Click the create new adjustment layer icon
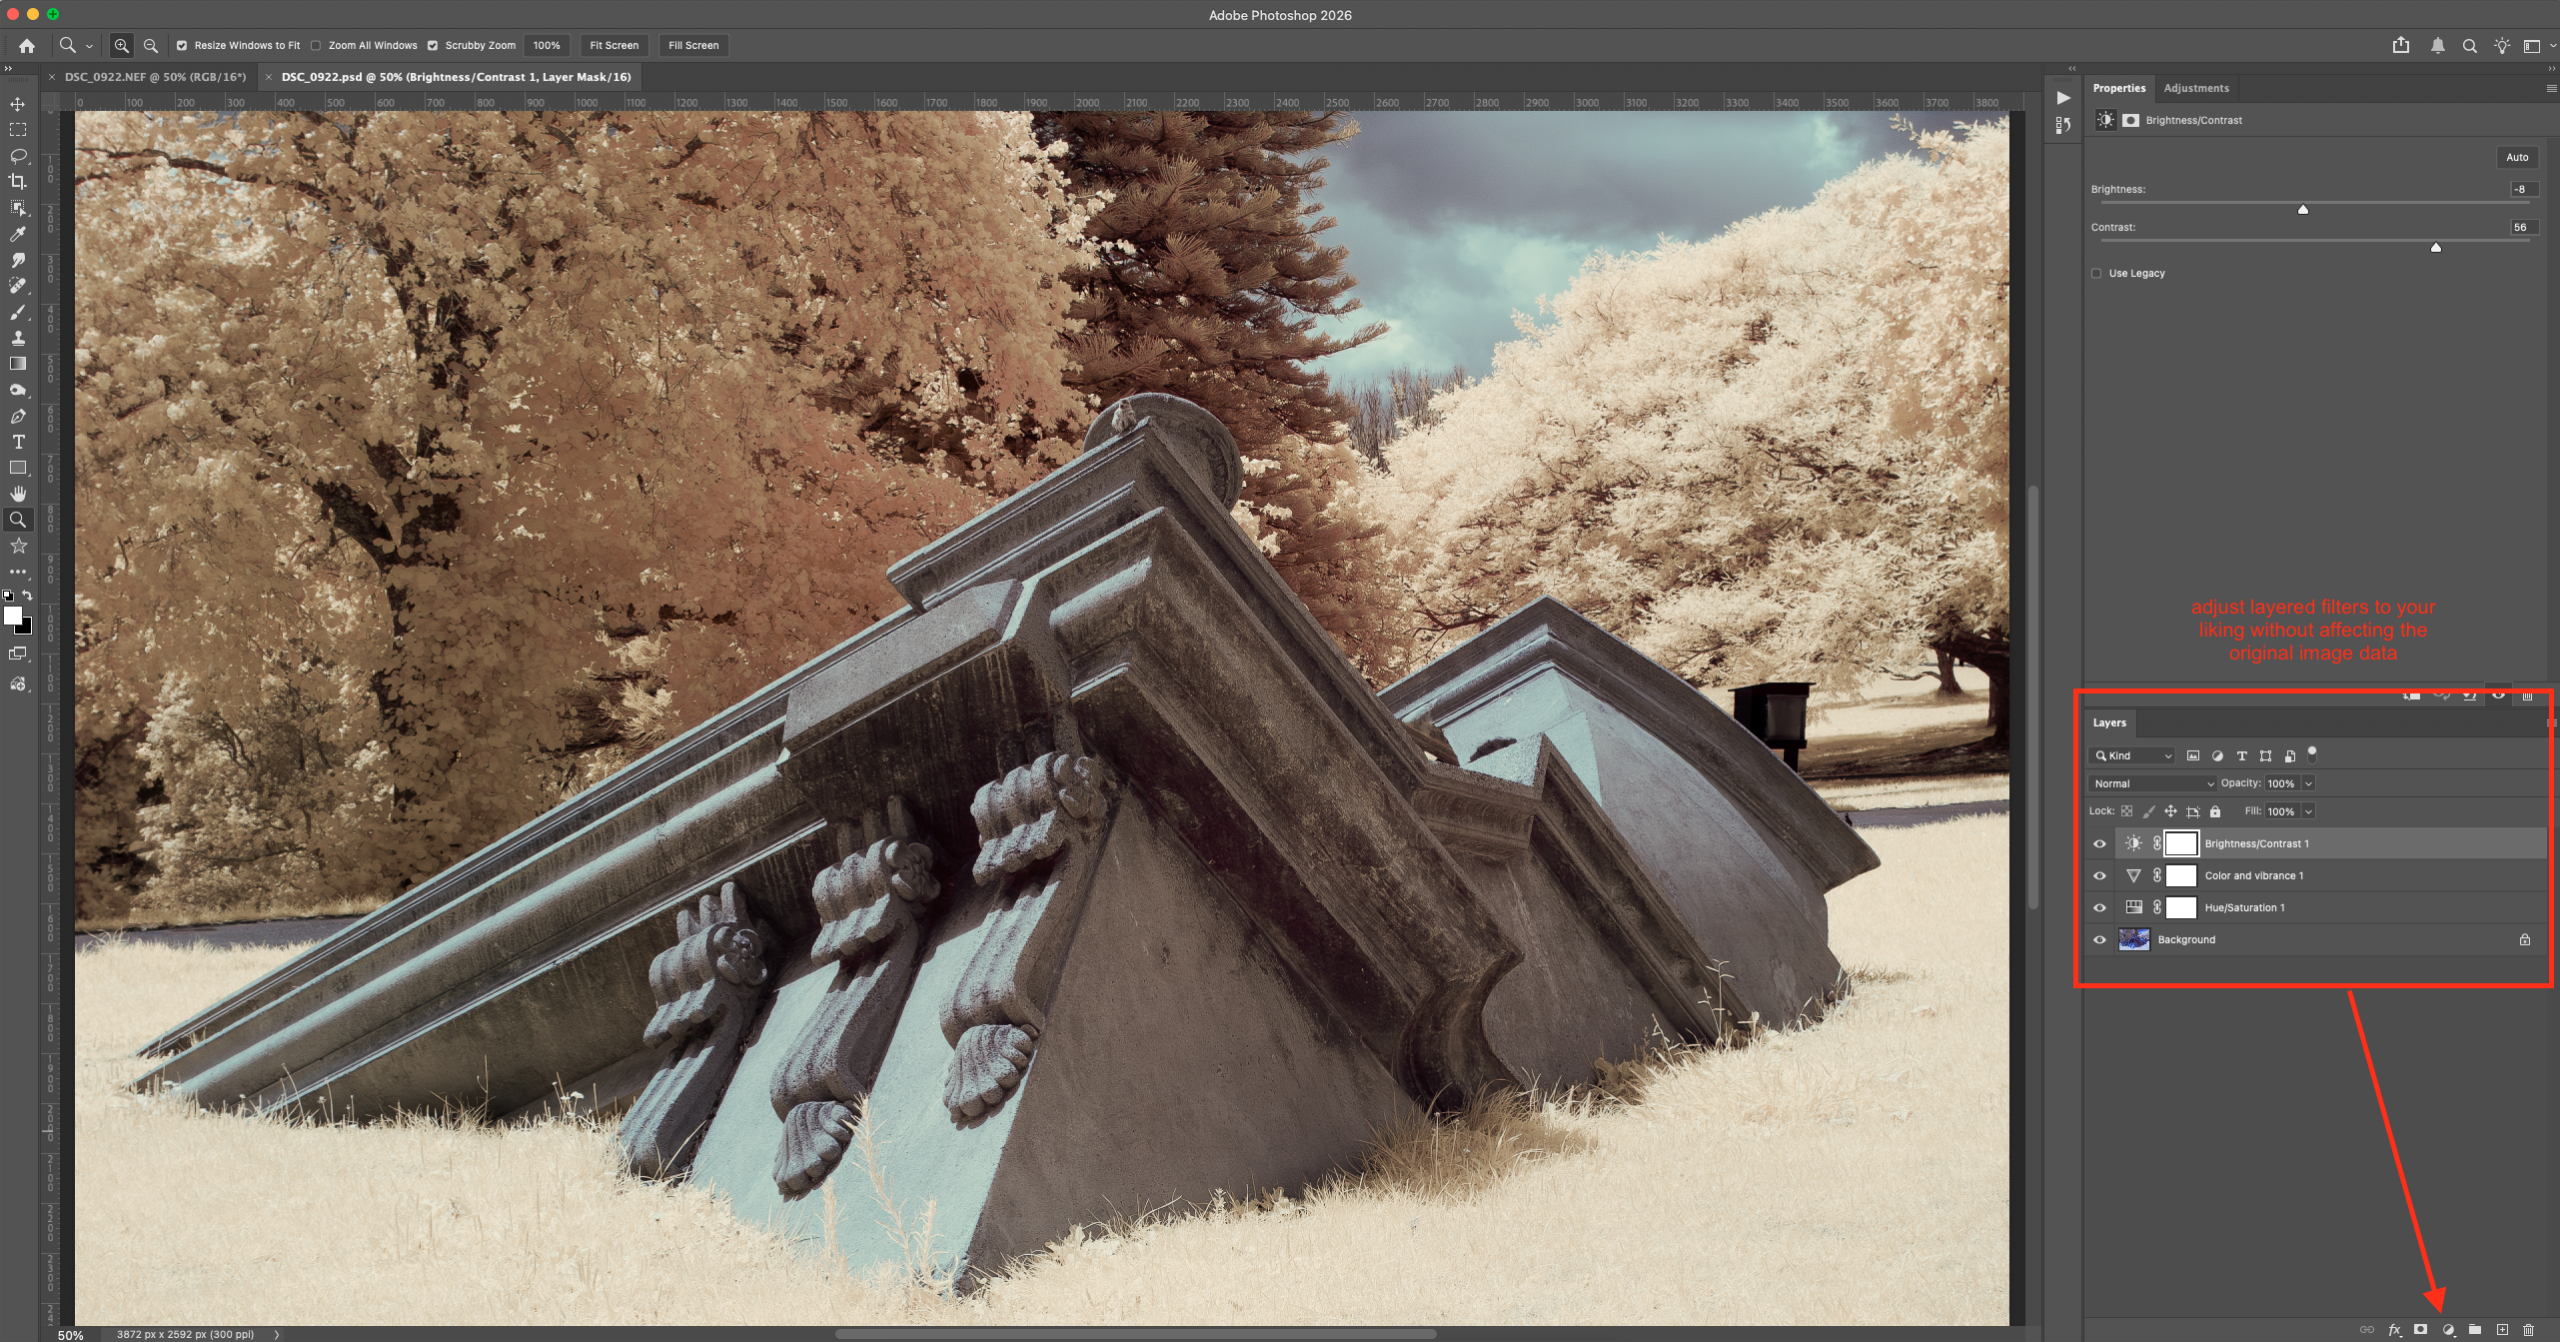The height and width of the screenshot is (1342, 2560). 2448,1329
